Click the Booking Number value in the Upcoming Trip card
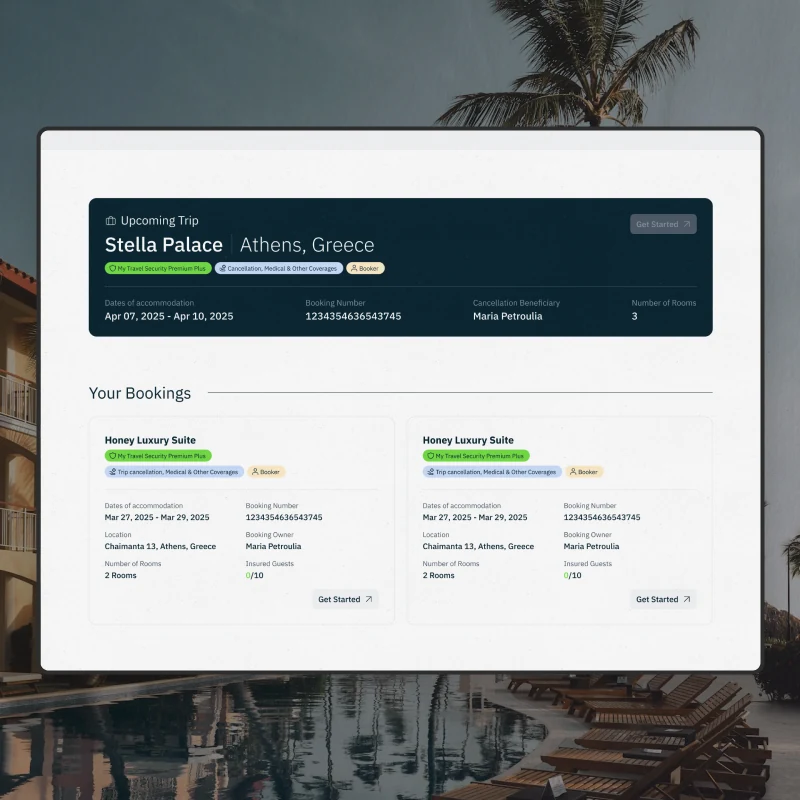 point(353,316)
